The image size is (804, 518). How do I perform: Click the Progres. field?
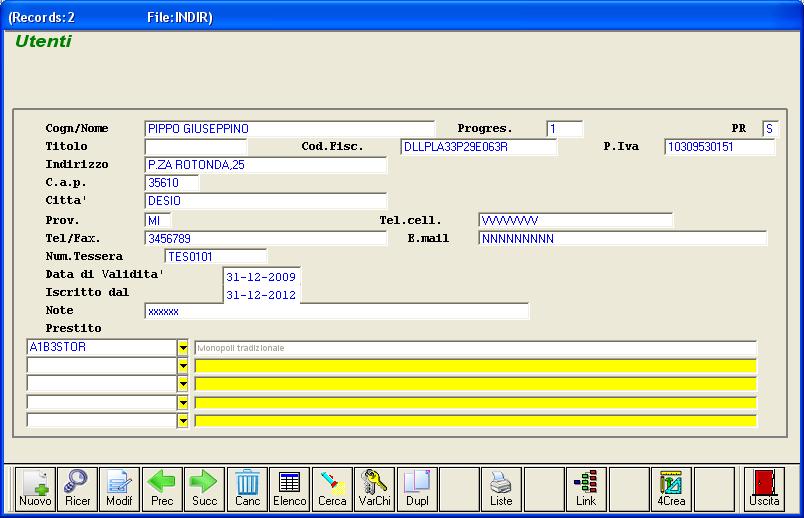(565, 129)
